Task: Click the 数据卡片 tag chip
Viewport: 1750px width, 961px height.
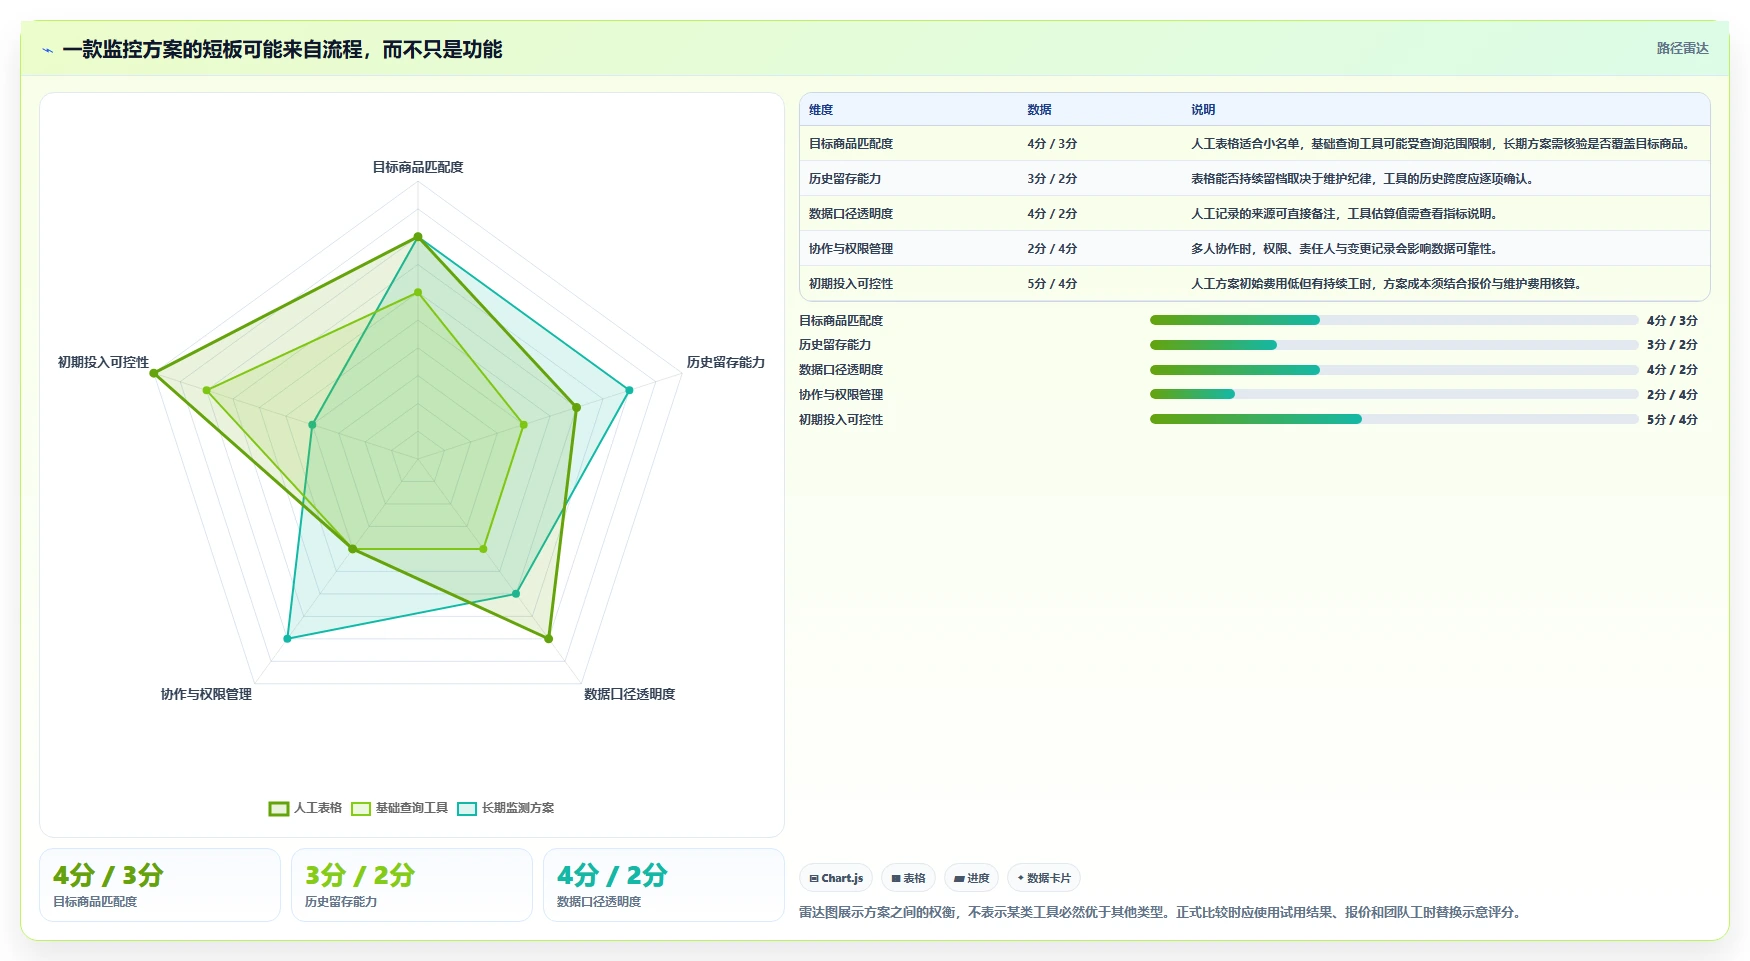Action: pyautogui.click(x=1044, y=878)
